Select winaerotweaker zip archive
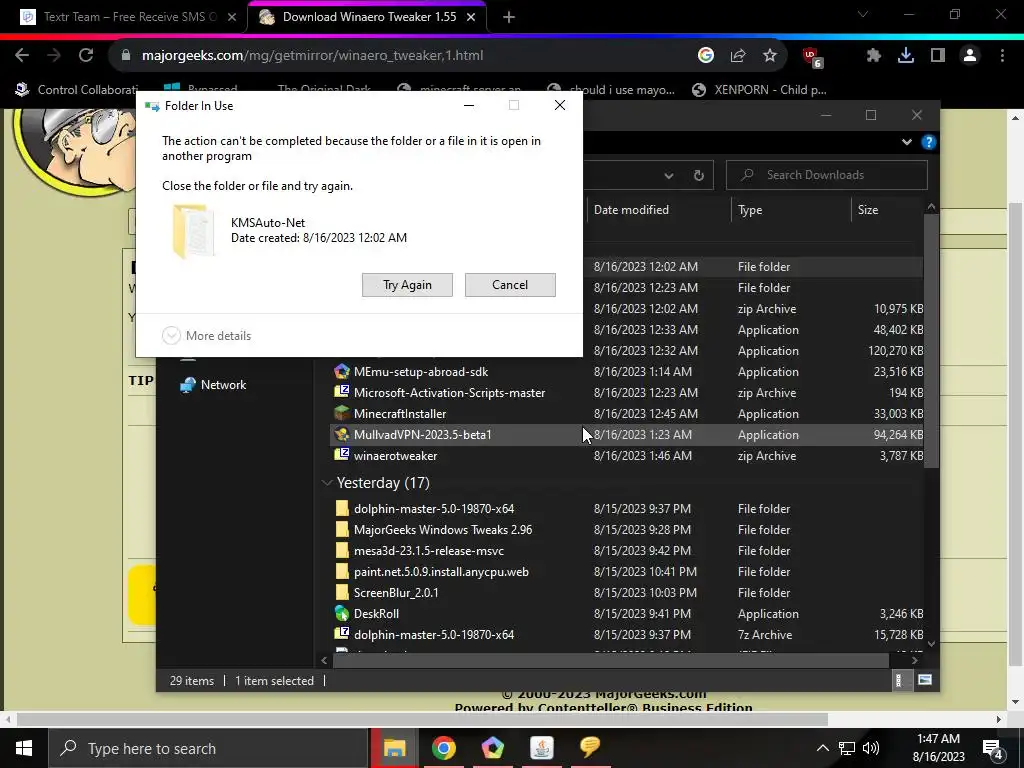 click(627, 456)
